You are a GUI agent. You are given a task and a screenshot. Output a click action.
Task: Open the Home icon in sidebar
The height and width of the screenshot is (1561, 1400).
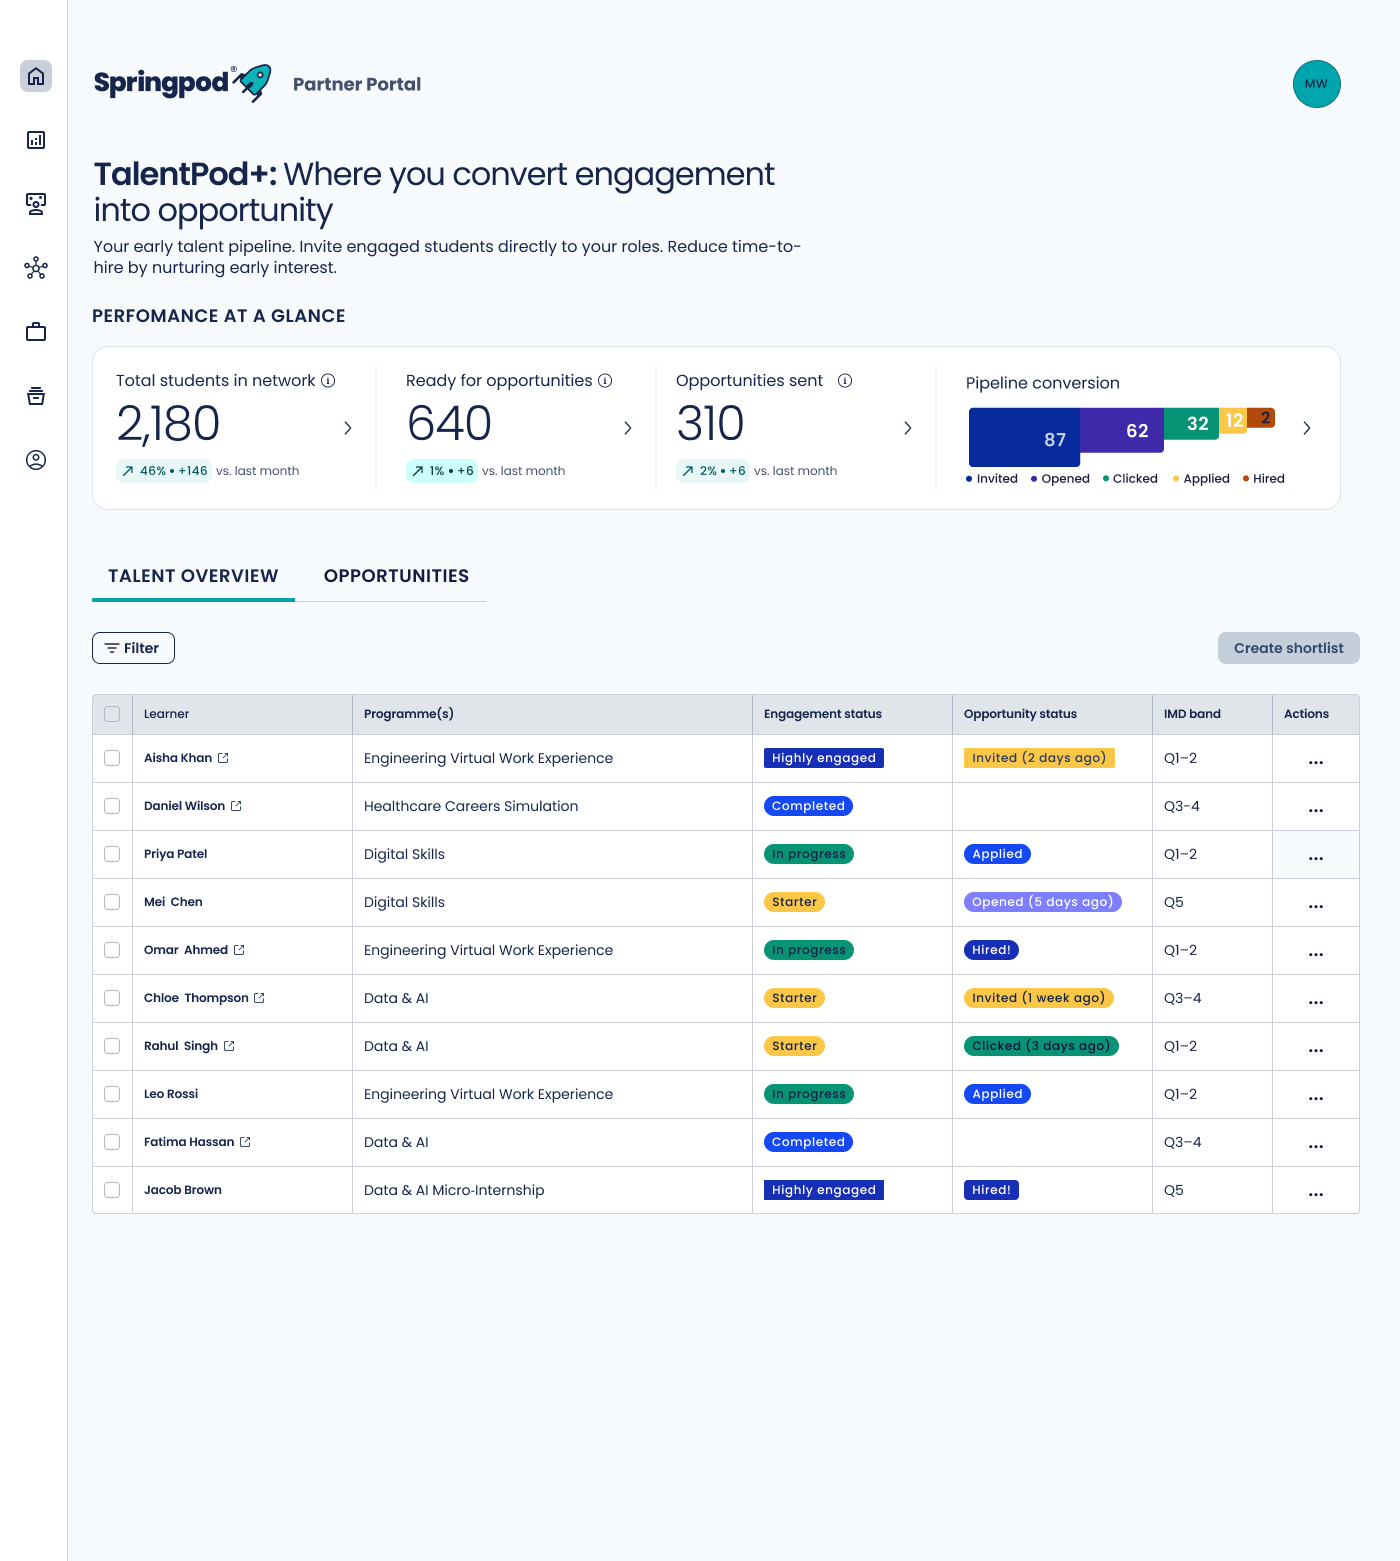(x=36, y=76)
